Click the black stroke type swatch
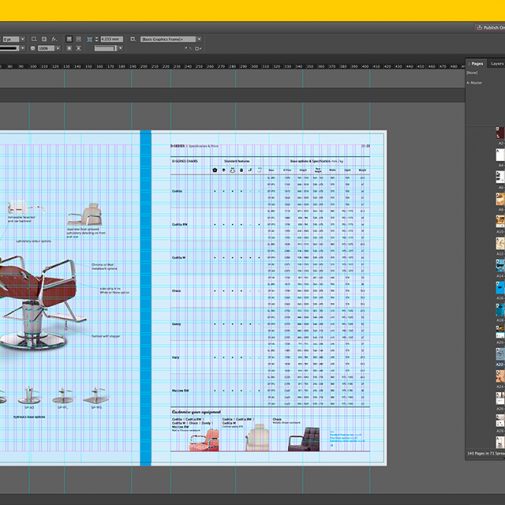Image resolution: width=505 pixels, height=505 pixels. (9, 48)
